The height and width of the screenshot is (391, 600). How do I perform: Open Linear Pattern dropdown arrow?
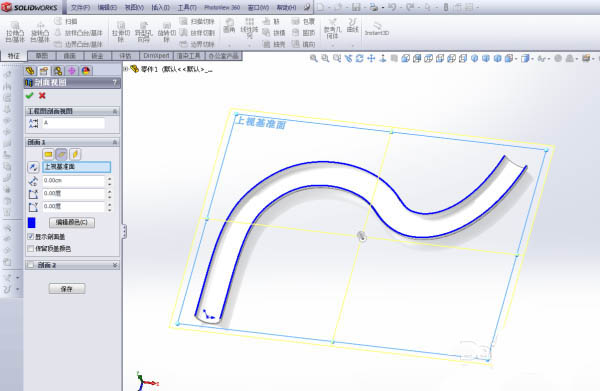click(249, 45)
